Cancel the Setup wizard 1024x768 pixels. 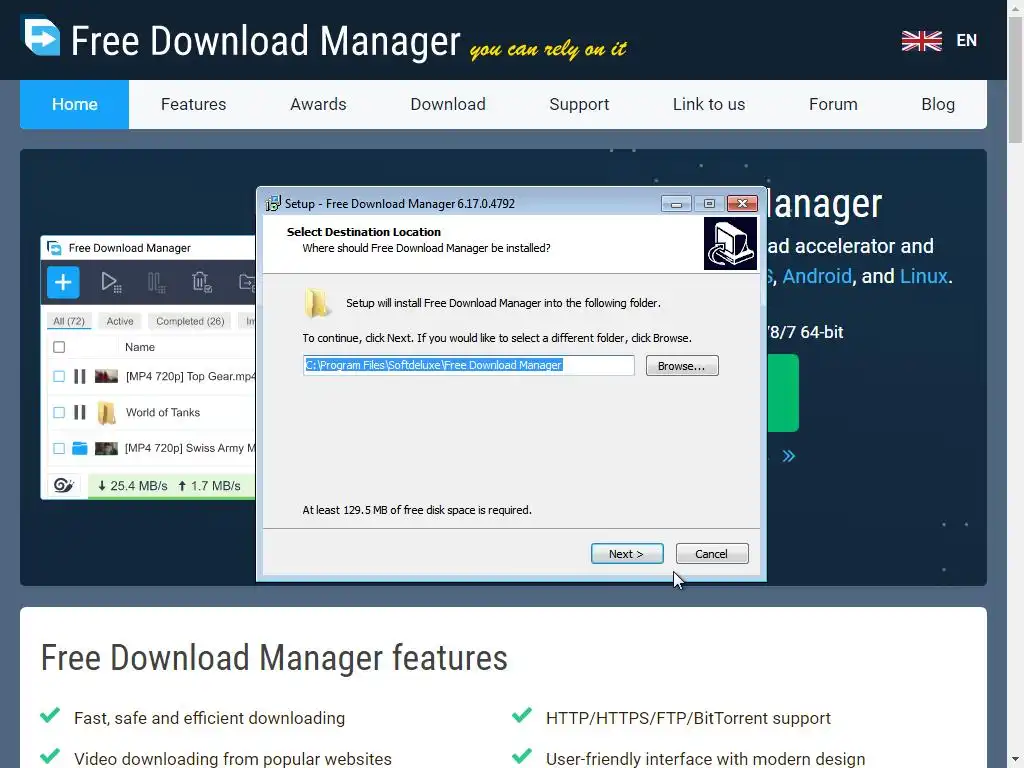tap(712, 554)
